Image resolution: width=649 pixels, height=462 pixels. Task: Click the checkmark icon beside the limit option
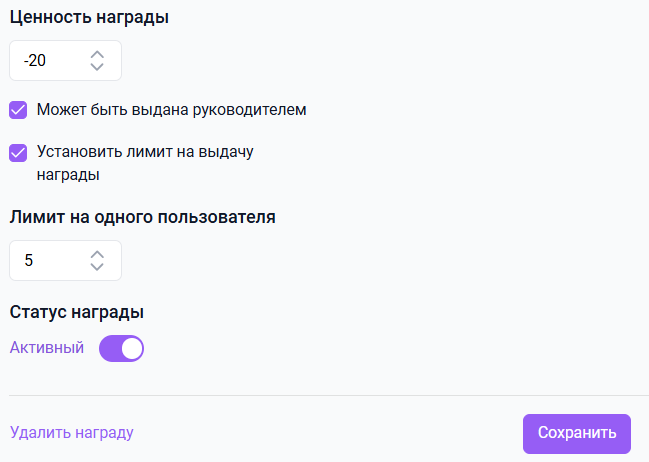coord(18,153)
